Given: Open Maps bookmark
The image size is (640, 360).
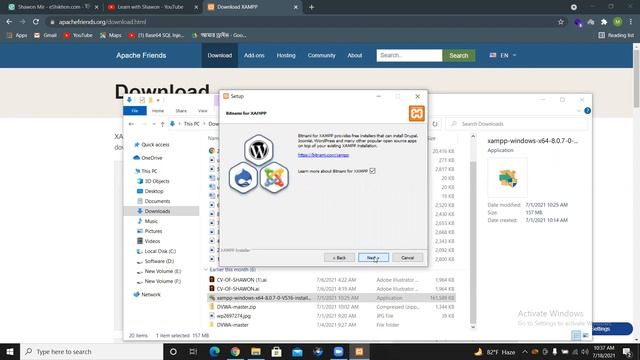Looking at the screenshot, I should (x=111, y=36).
